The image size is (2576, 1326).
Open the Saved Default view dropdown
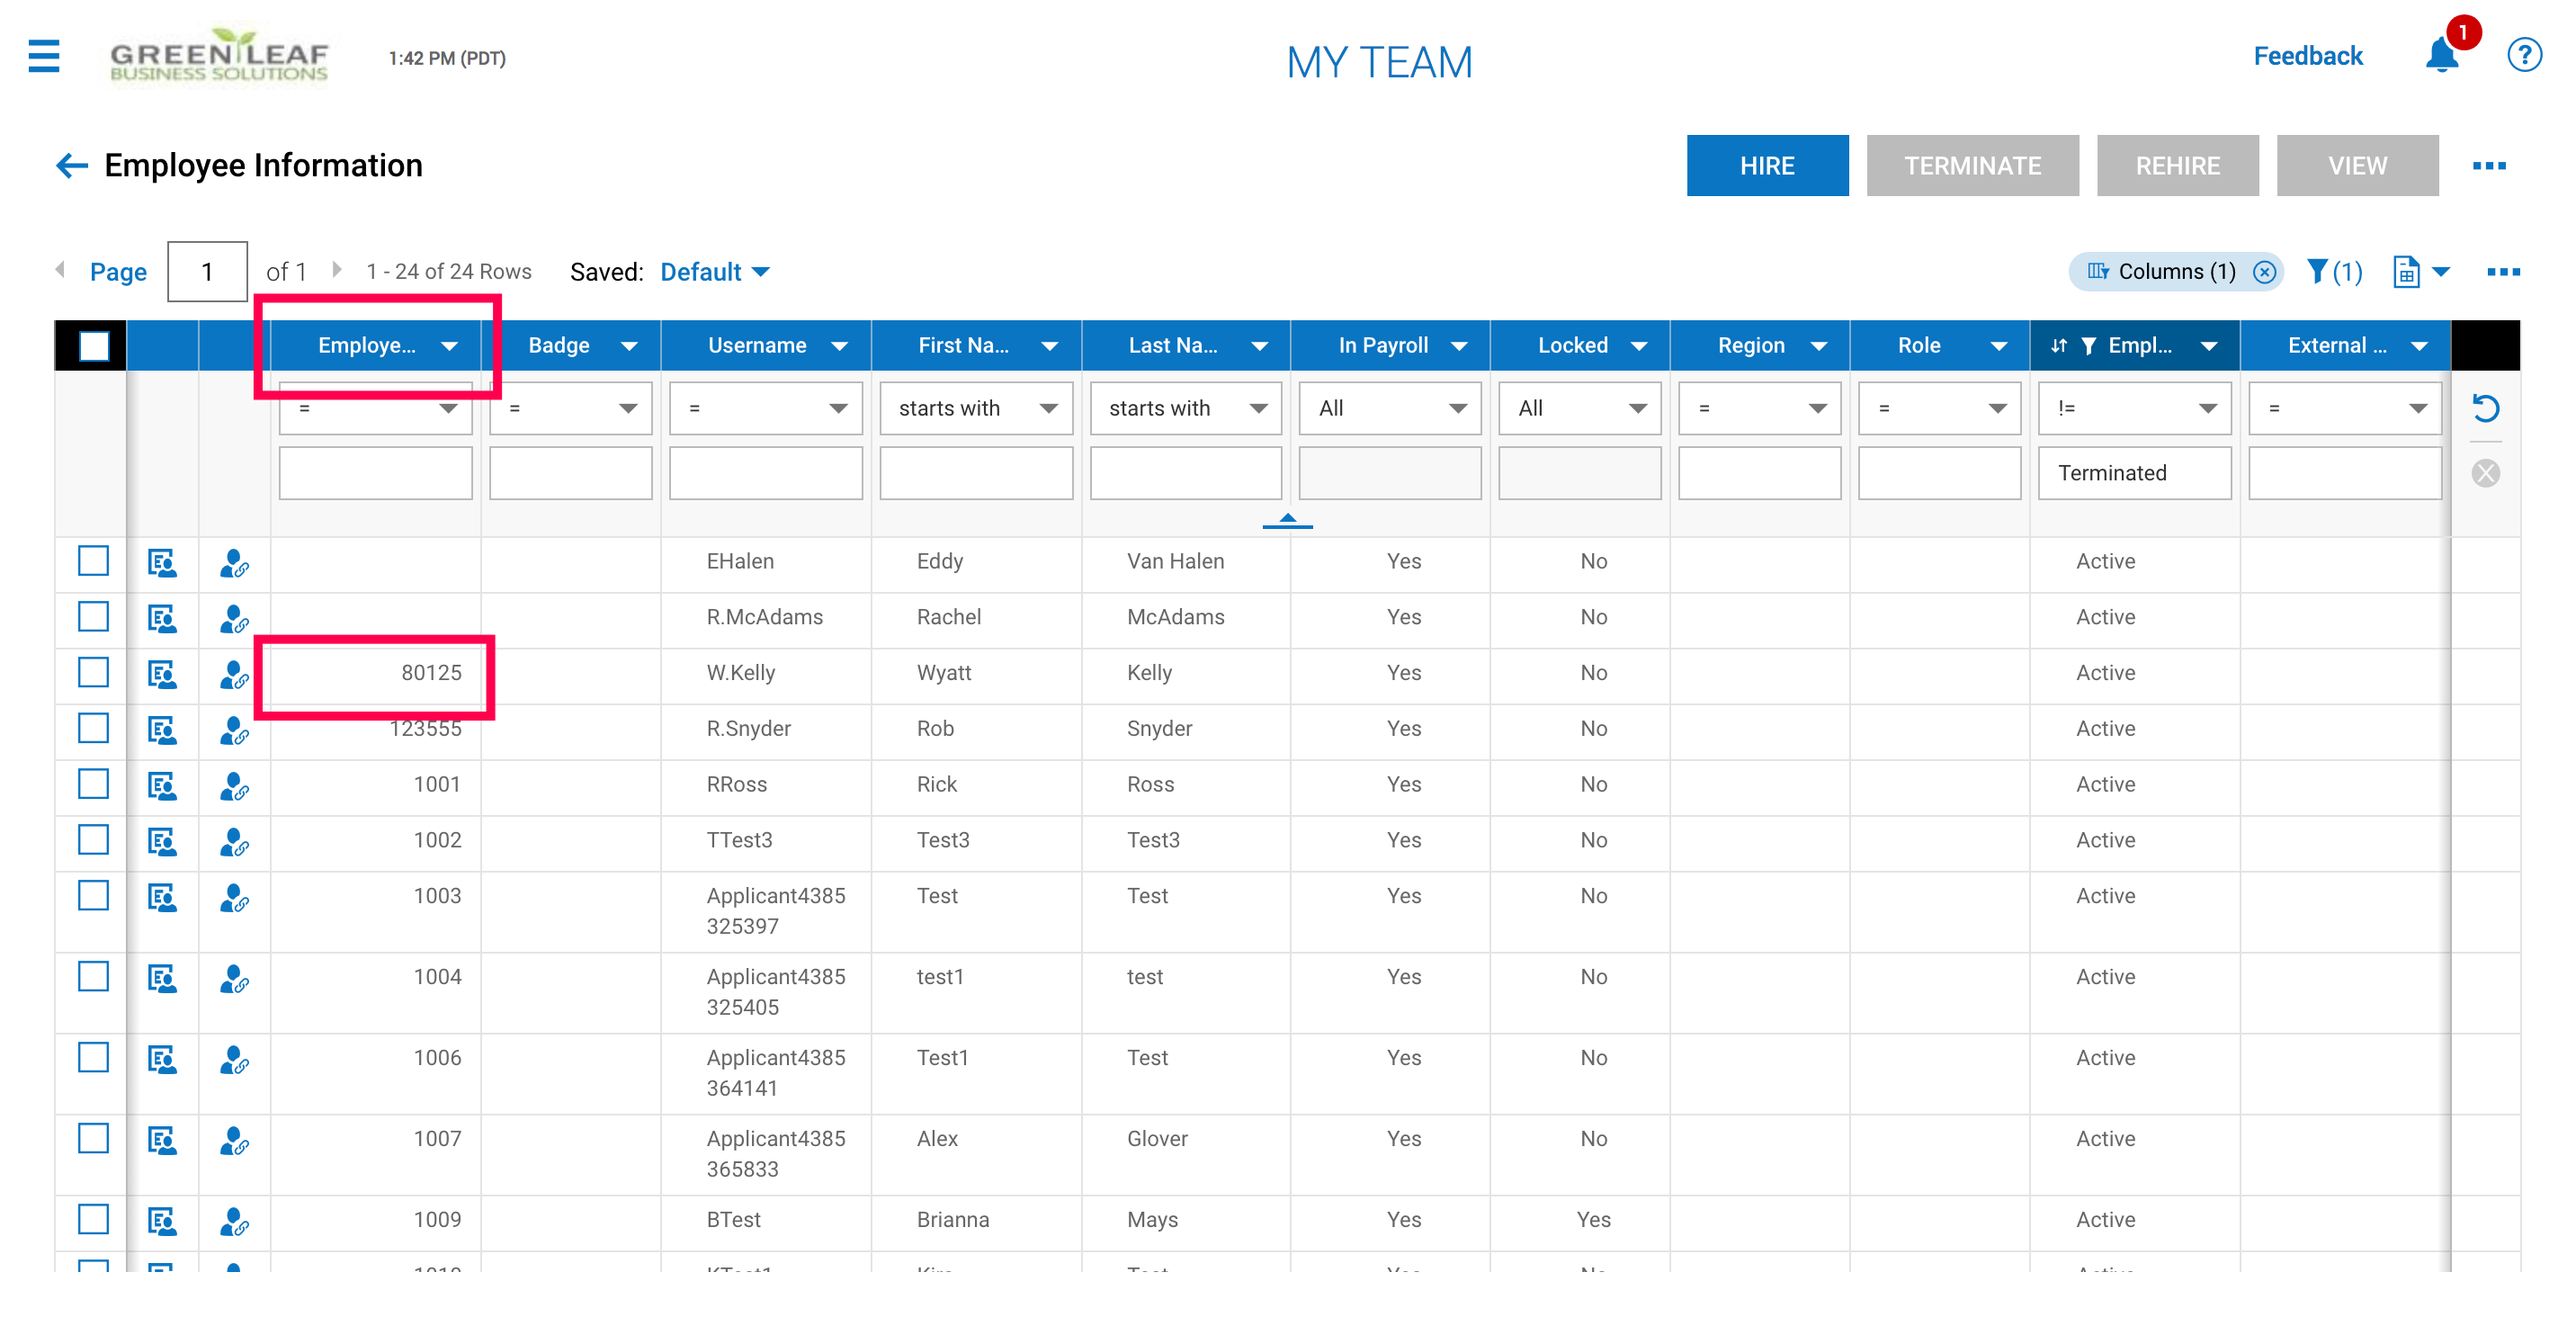click(714, 272)
